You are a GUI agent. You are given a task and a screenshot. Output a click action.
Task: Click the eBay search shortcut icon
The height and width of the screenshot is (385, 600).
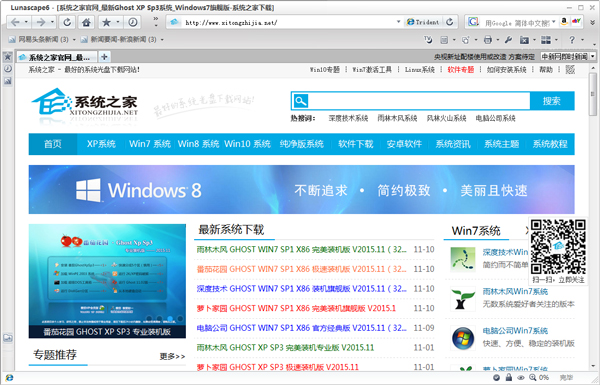(x=576, y=21)
